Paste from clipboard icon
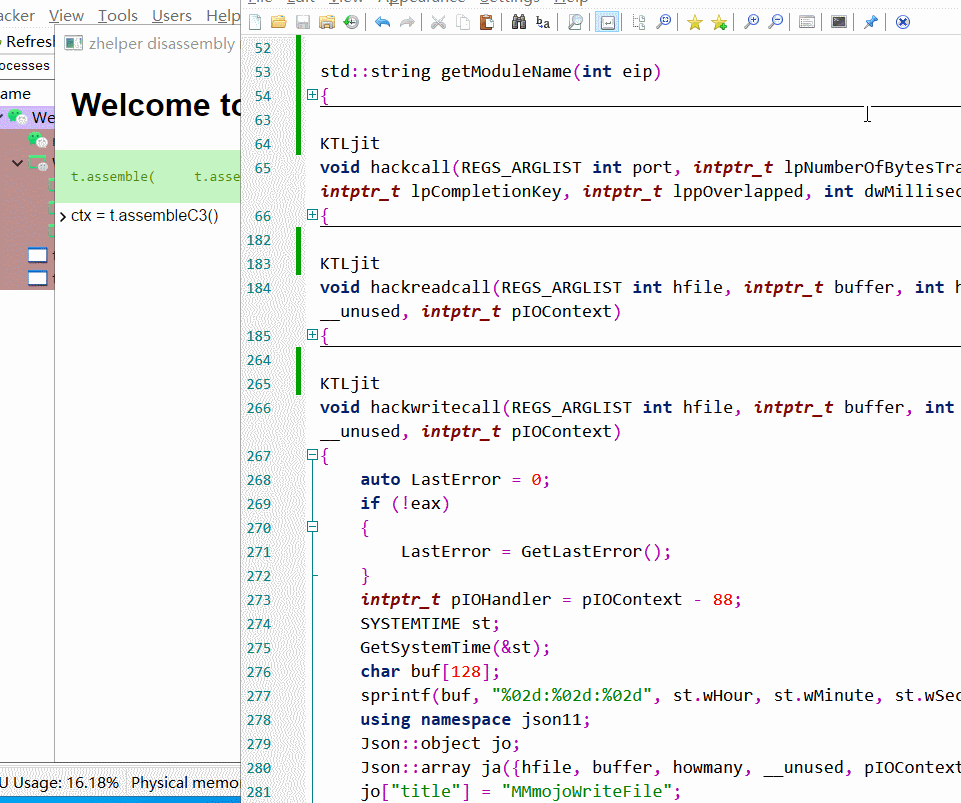This screenshot has height=803, width=961. click(487, 23)
